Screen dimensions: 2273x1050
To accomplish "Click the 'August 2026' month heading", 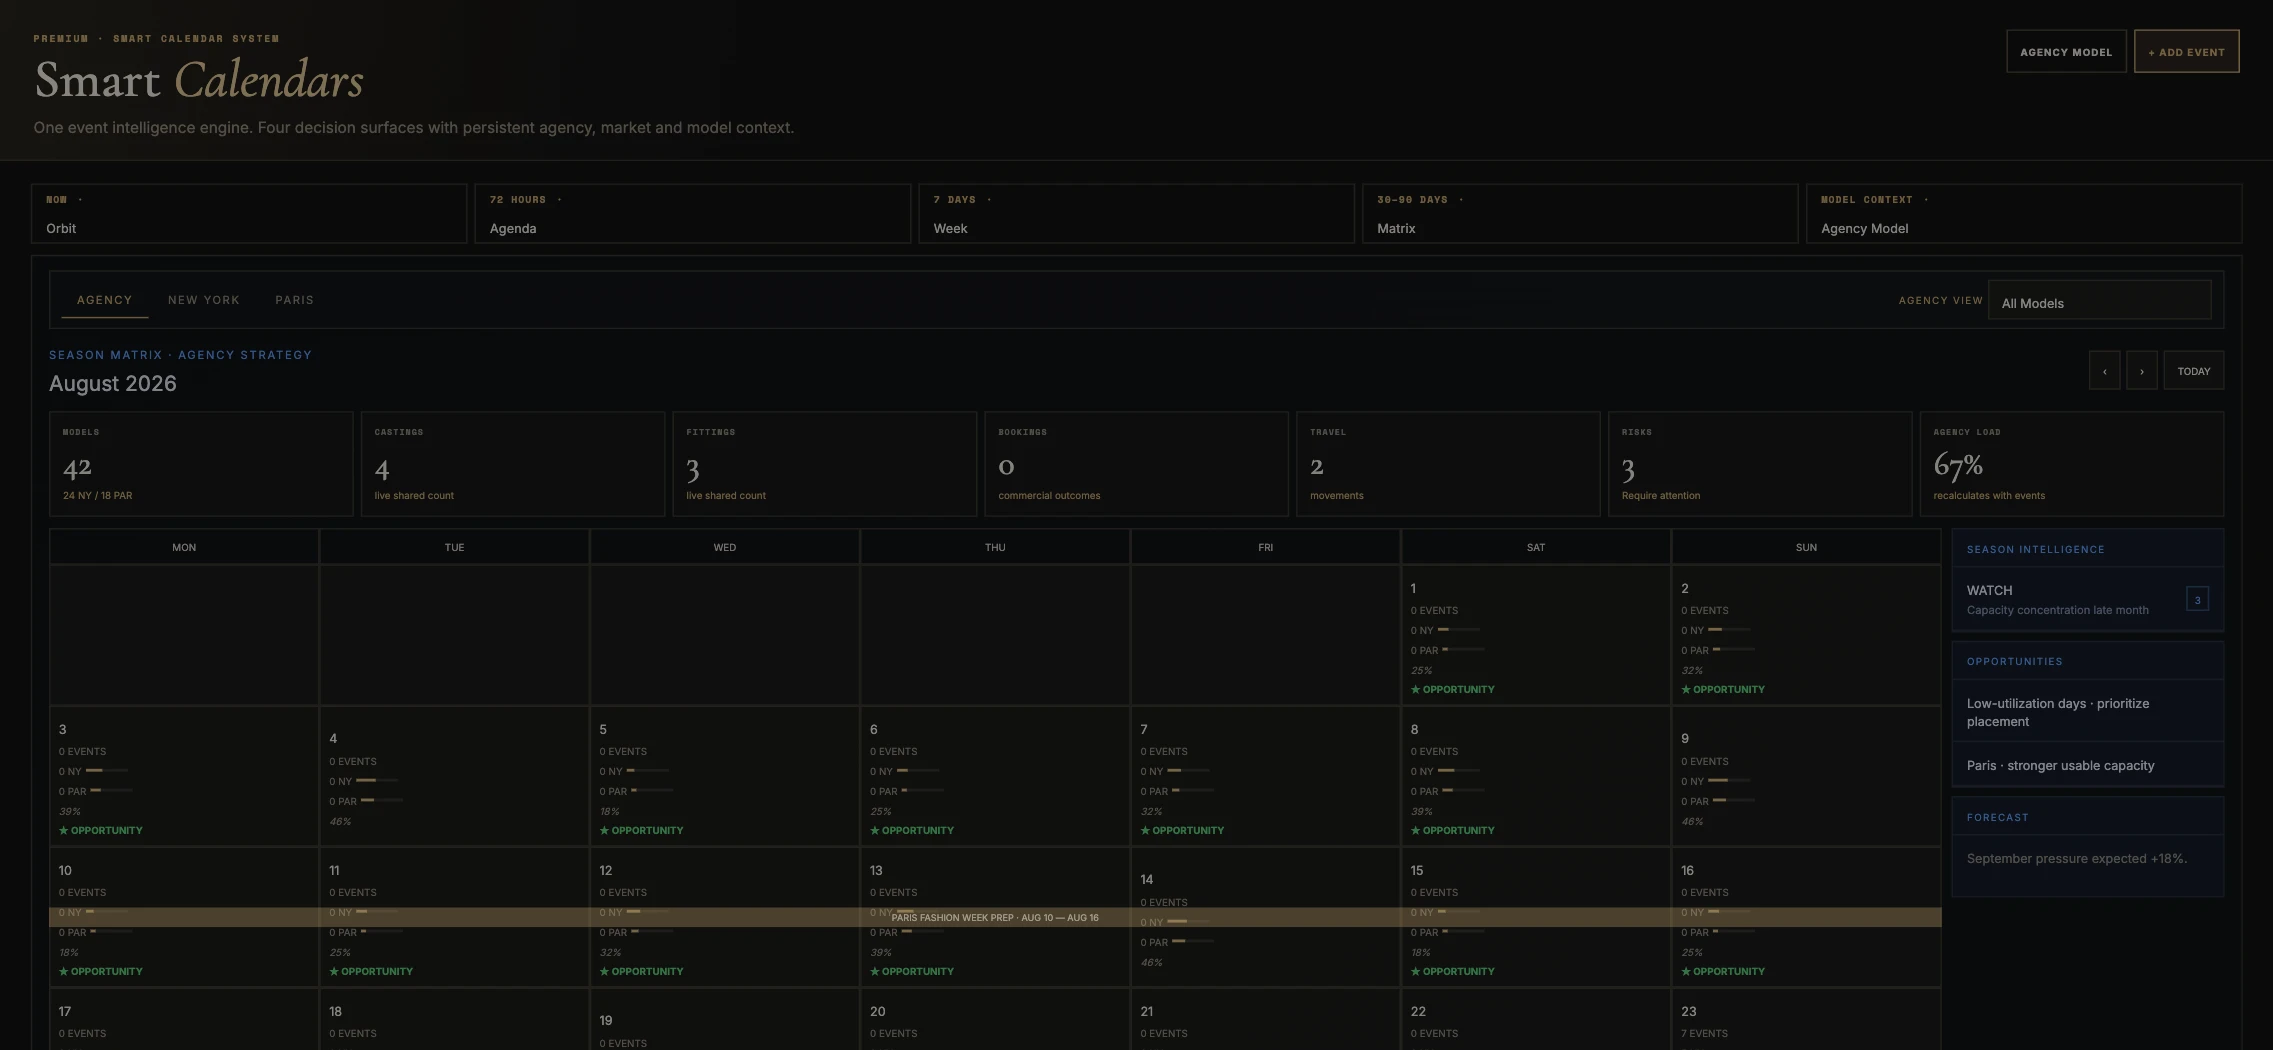I will (113, 384).
